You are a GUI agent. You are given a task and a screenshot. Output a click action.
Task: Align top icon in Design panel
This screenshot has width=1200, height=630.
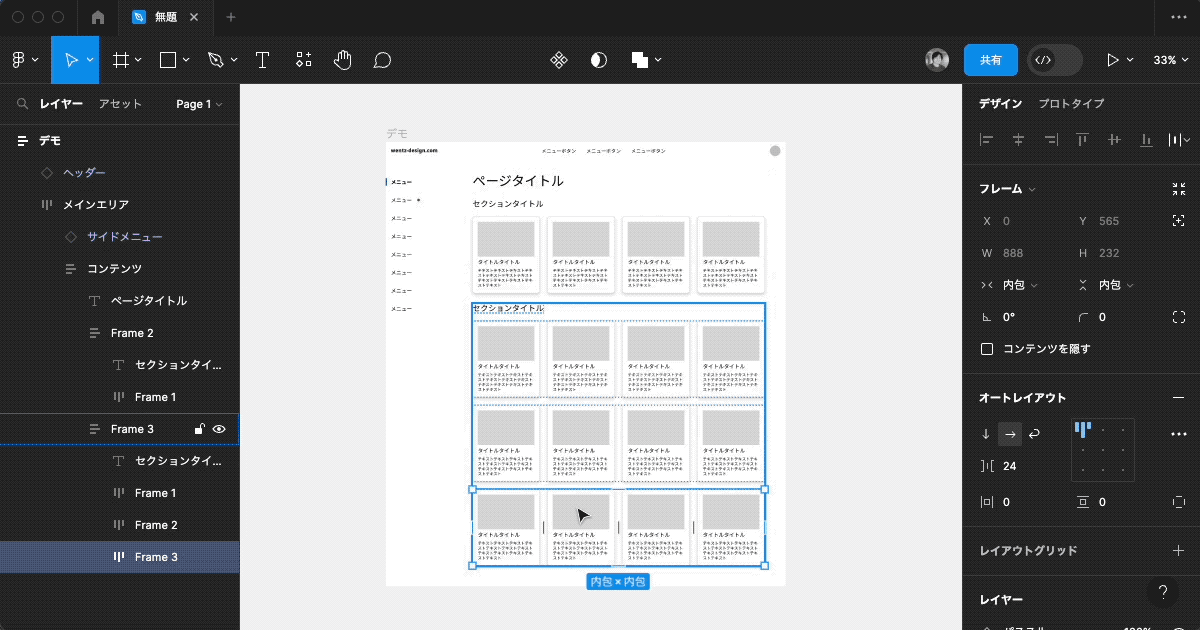1082,140
